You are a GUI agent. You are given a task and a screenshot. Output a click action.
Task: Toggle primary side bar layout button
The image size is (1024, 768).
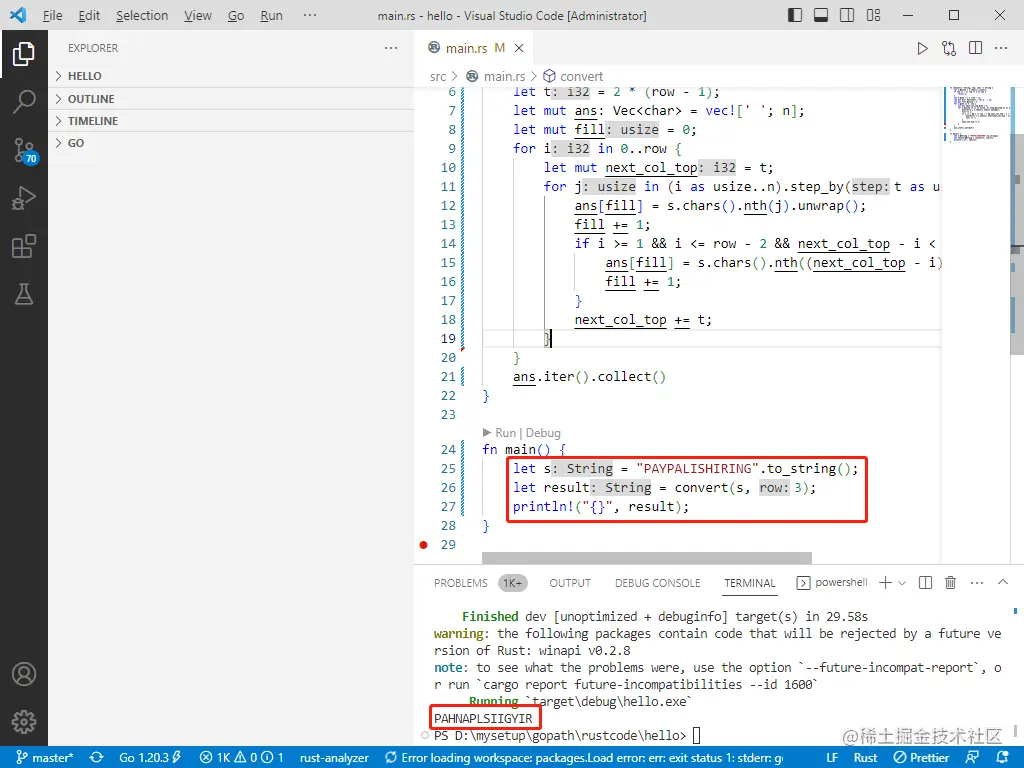tap(795, 15)
